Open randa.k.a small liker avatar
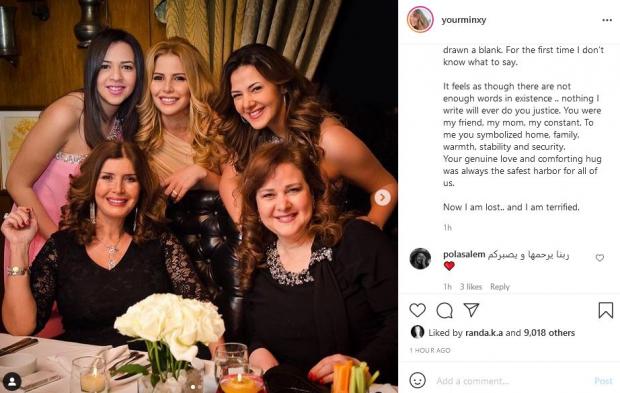This screenshot has height=393, width=620. [x=417, y=332]
